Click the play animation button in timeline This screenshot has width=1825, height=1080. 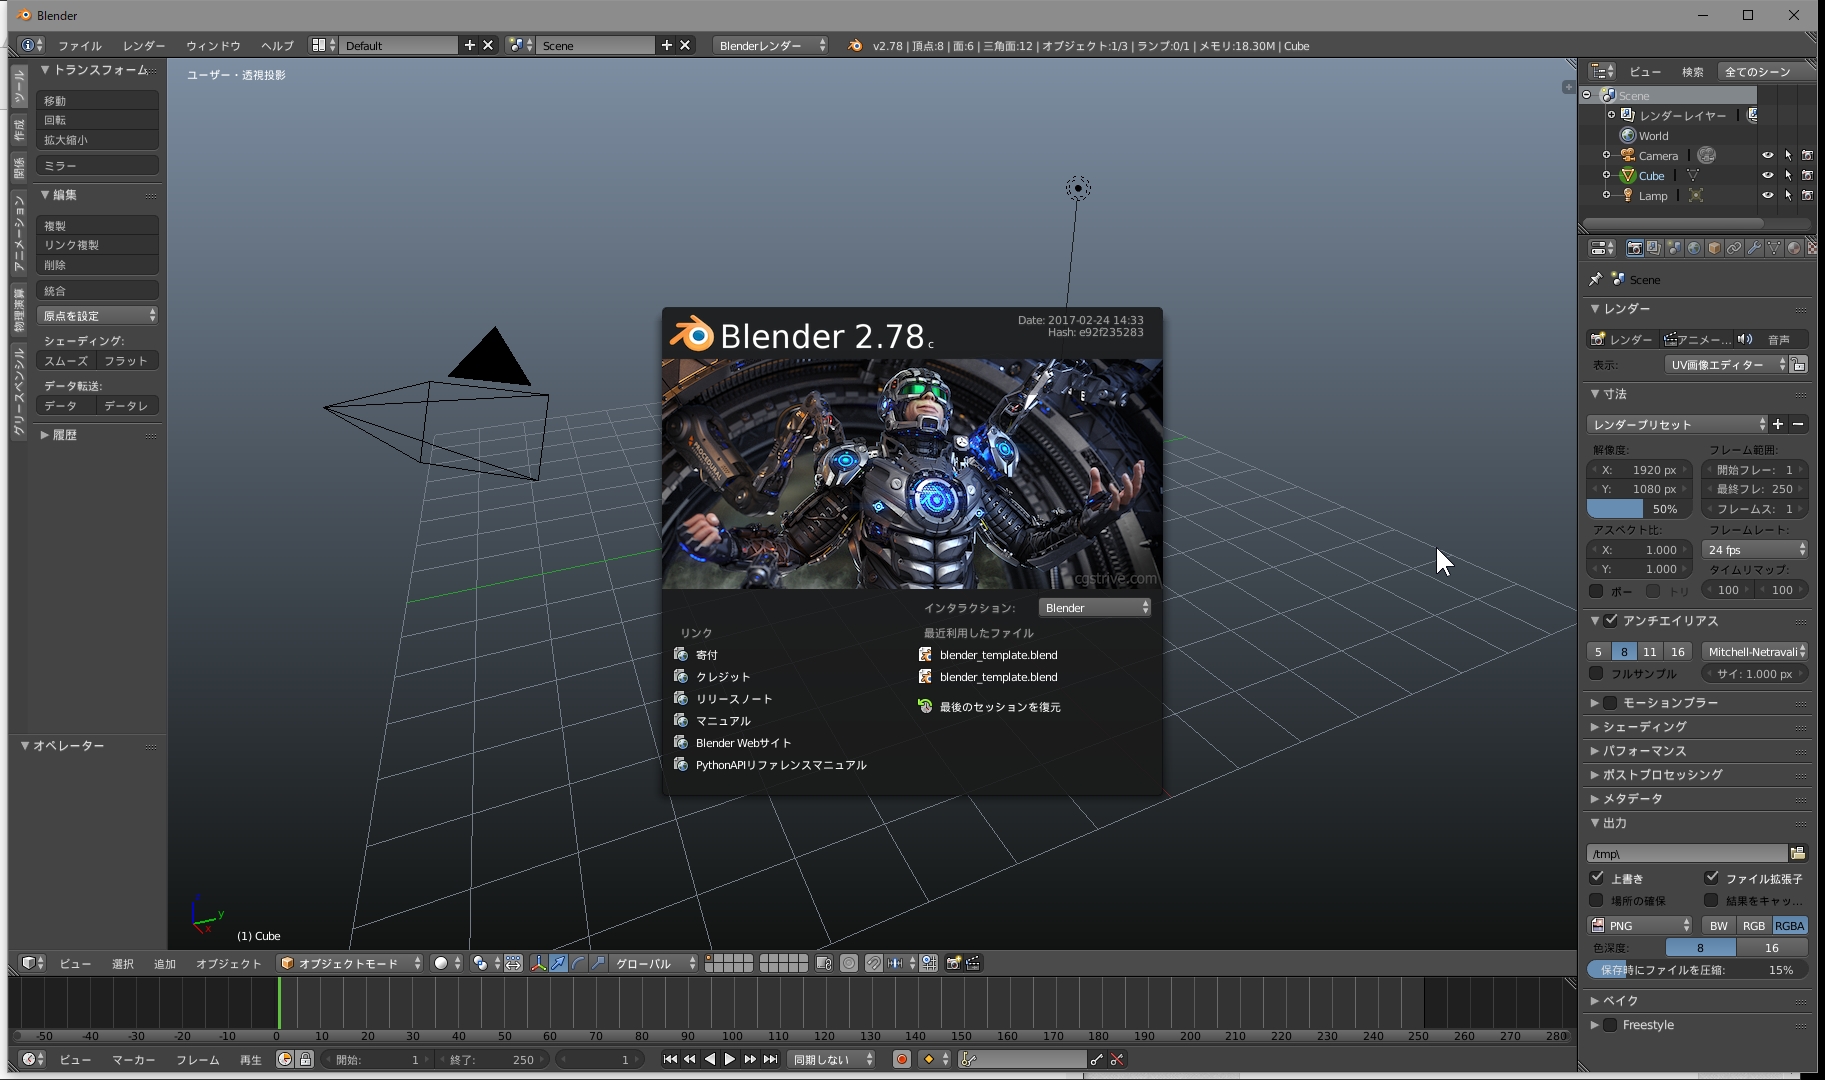coord(730,1059)
